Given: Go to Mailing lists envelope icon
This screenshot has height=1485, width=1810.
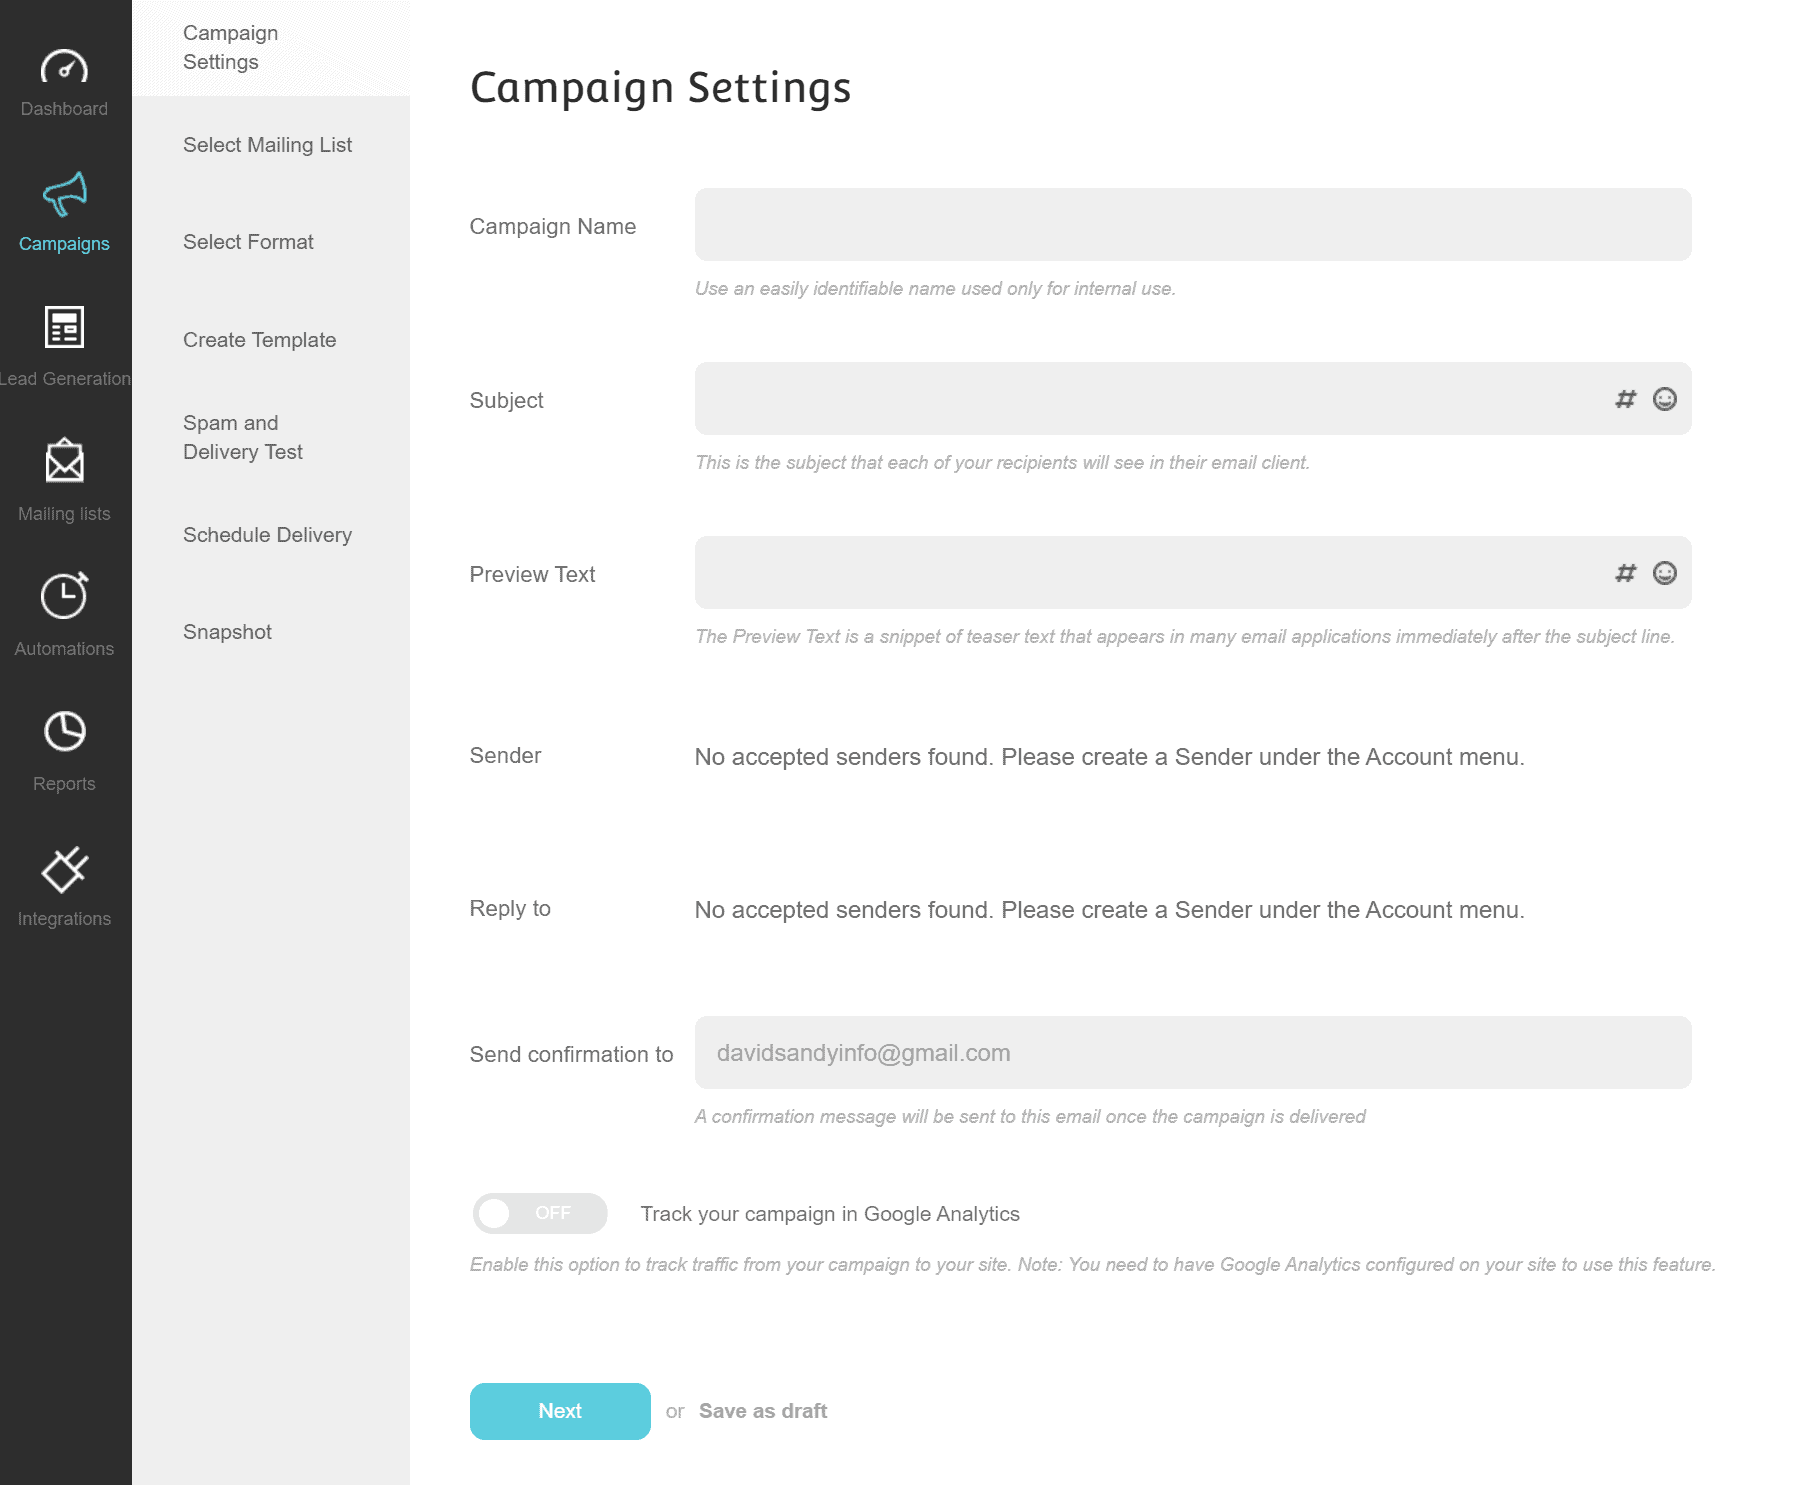Looking at the screenshot, I should (64, 461).
